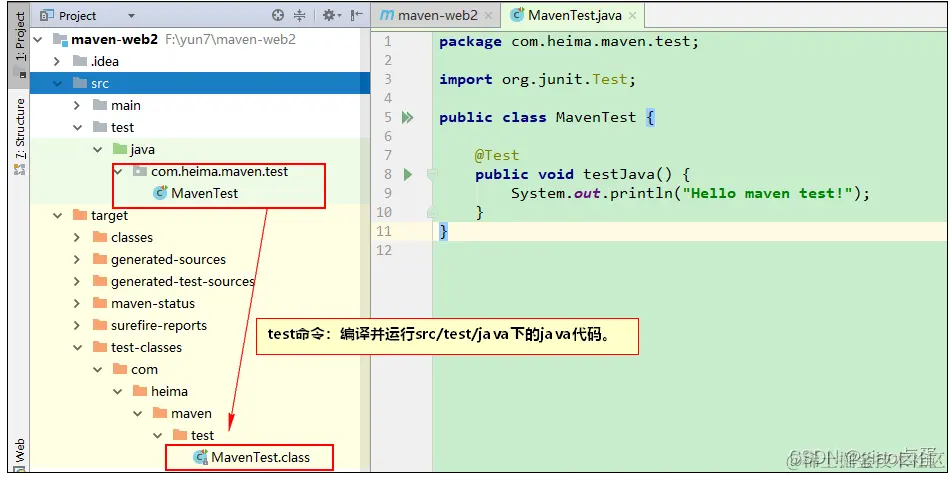This screenshot has width=952, height=477.
Task: Select the generated-test-sources folder
Action: click(x=183, y=282)
